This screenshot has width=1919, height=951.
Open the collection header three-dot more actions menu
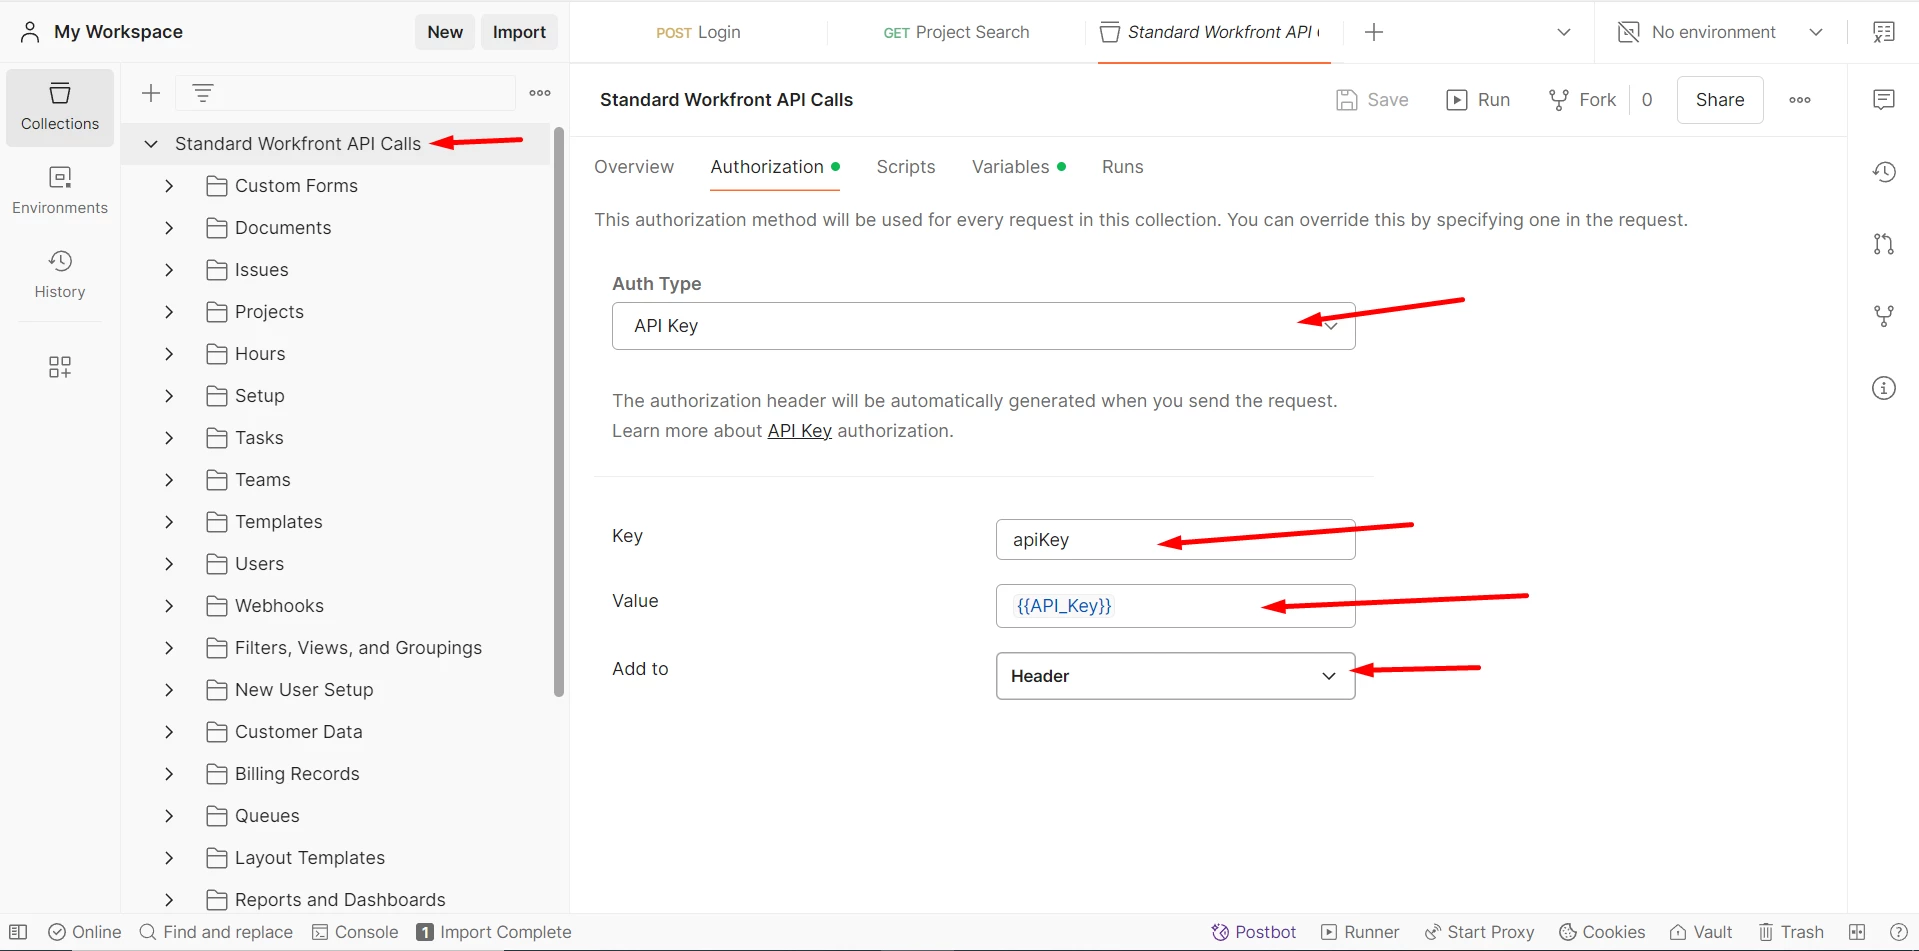click(1800, 100)
